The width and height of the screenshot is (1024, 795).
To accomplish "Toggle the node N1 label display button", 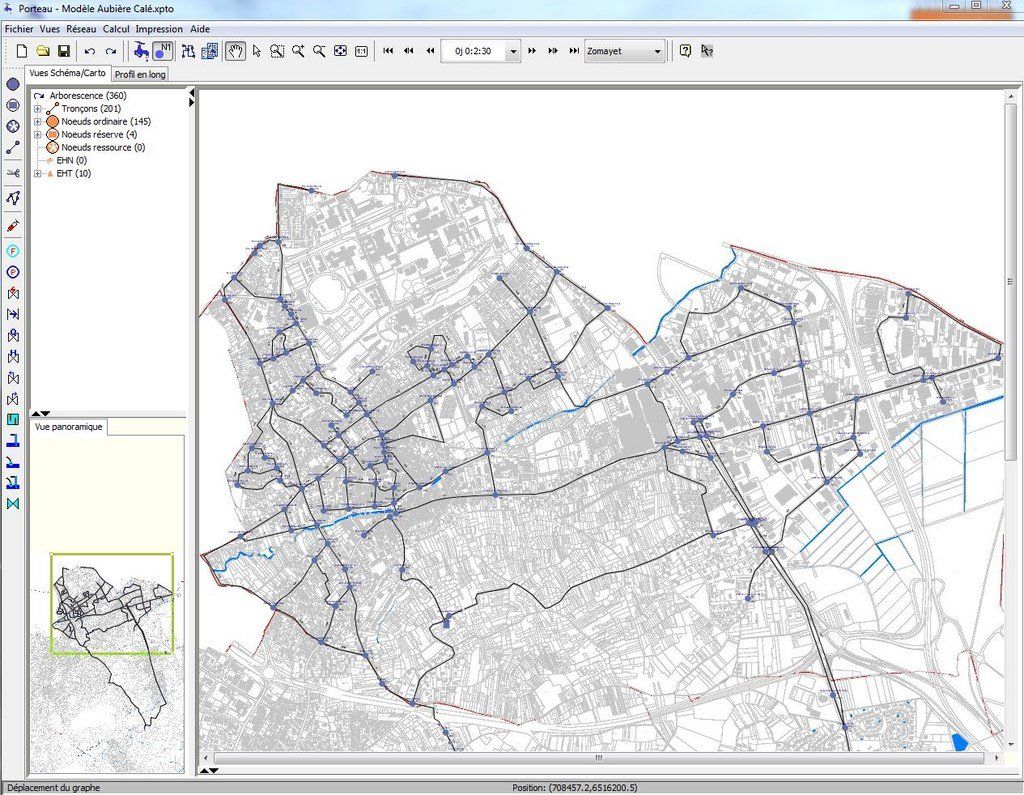I will point(163,51).
